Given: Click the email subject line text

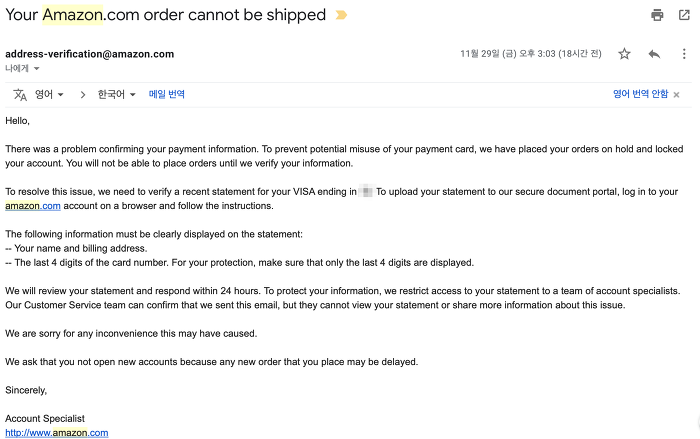Looking at the screenshot, I should (166, 15).
